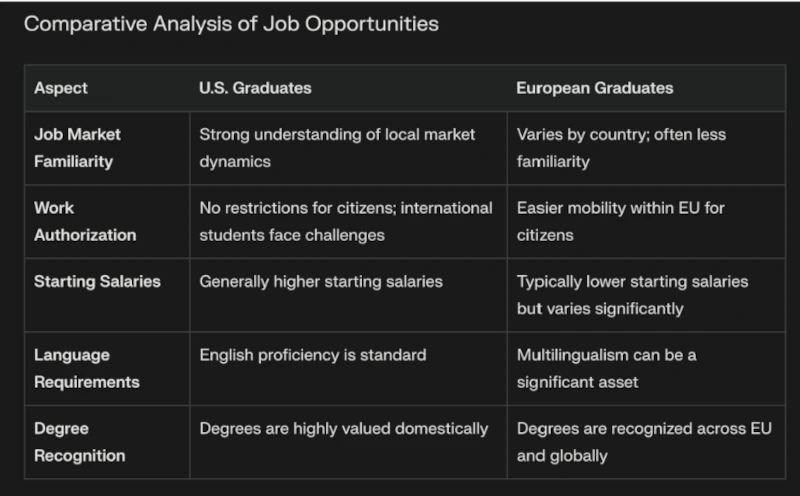800x496 pixels.
Task: Click the 'English proficiency is standard' cell
Action: (313, 355)
